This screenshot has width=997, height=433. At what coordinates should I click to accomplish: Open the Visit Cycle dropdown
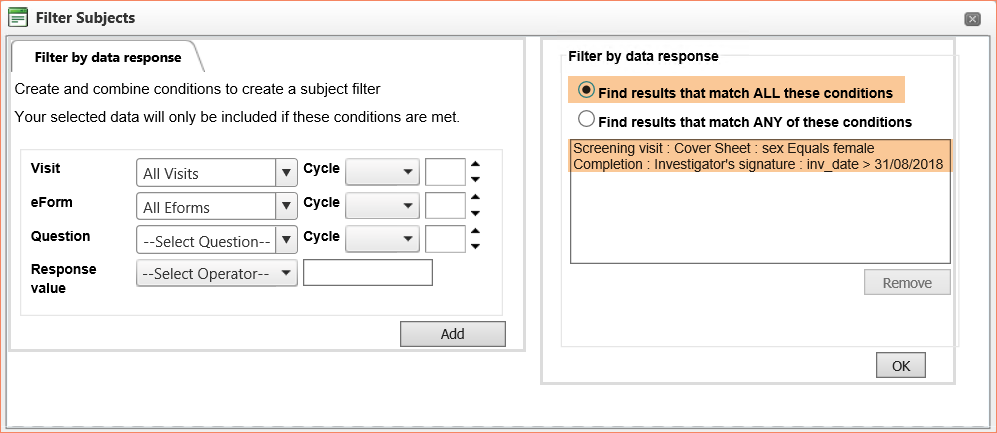pos(382,172)
